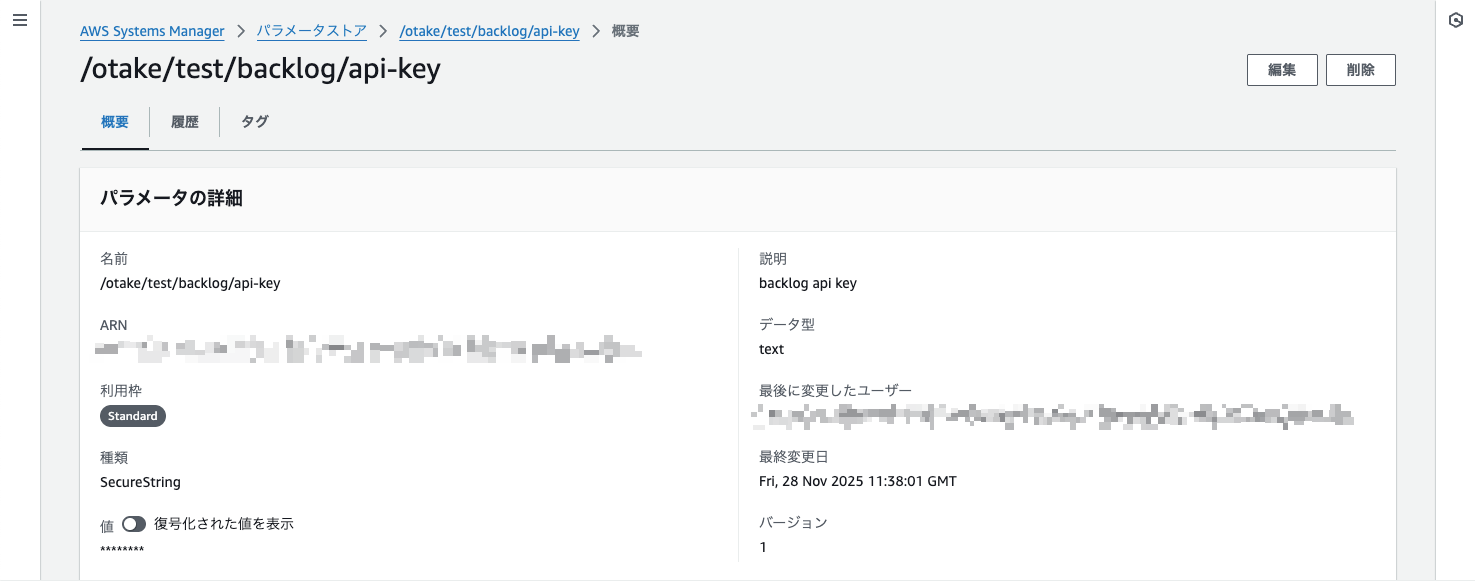This screenshot has width=1475, height=581.
Task: Click the パラメータの詳細 panel header
Action: pos(171,198)
